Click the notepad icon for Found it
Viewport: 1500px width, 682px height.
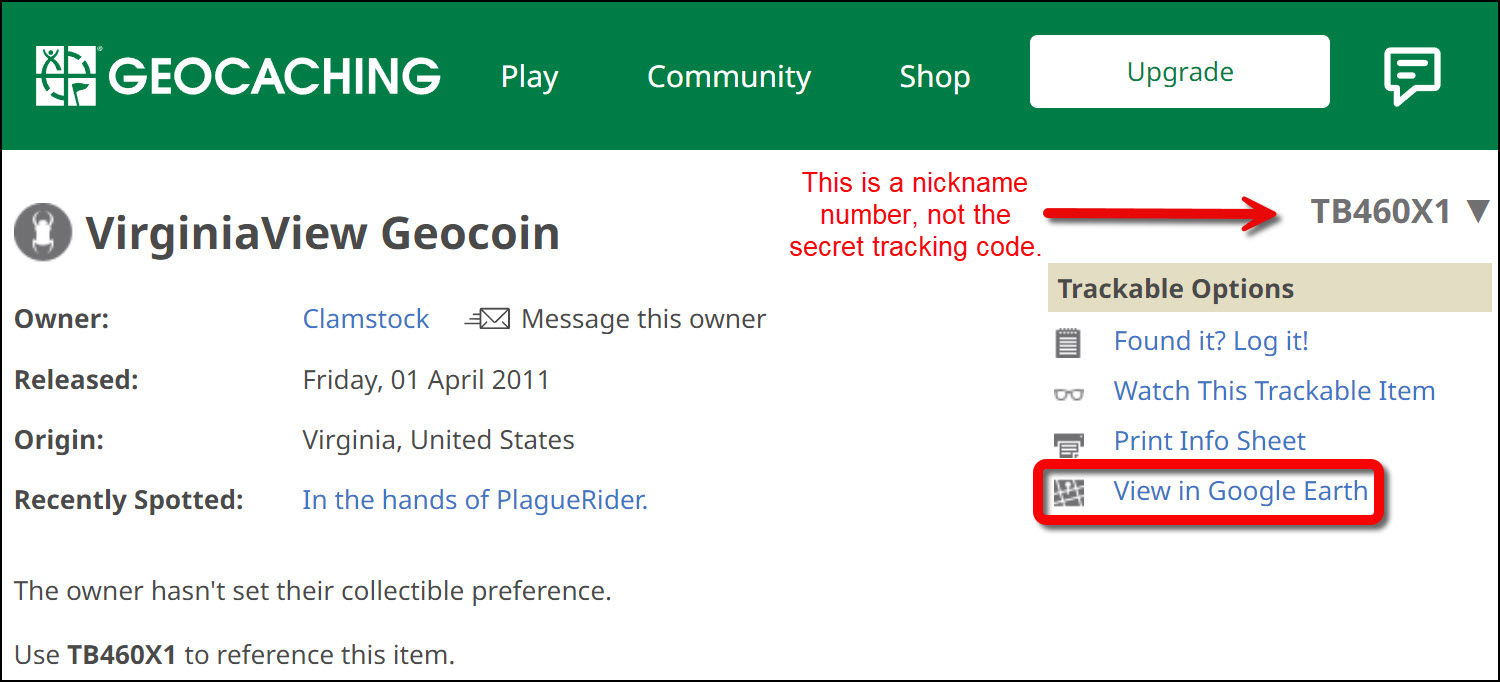pyautogui.click(x=1068, y=343)
